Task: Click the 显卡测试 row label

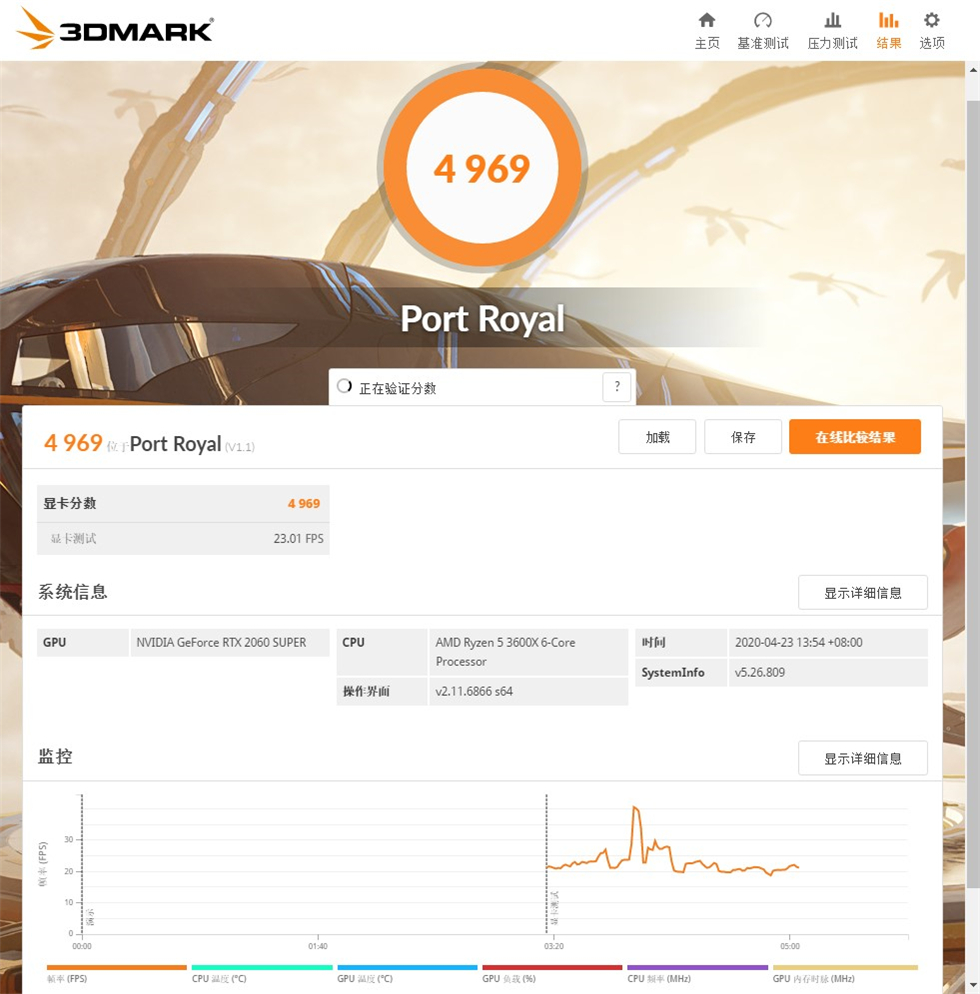Action: [x=74, y=538]
